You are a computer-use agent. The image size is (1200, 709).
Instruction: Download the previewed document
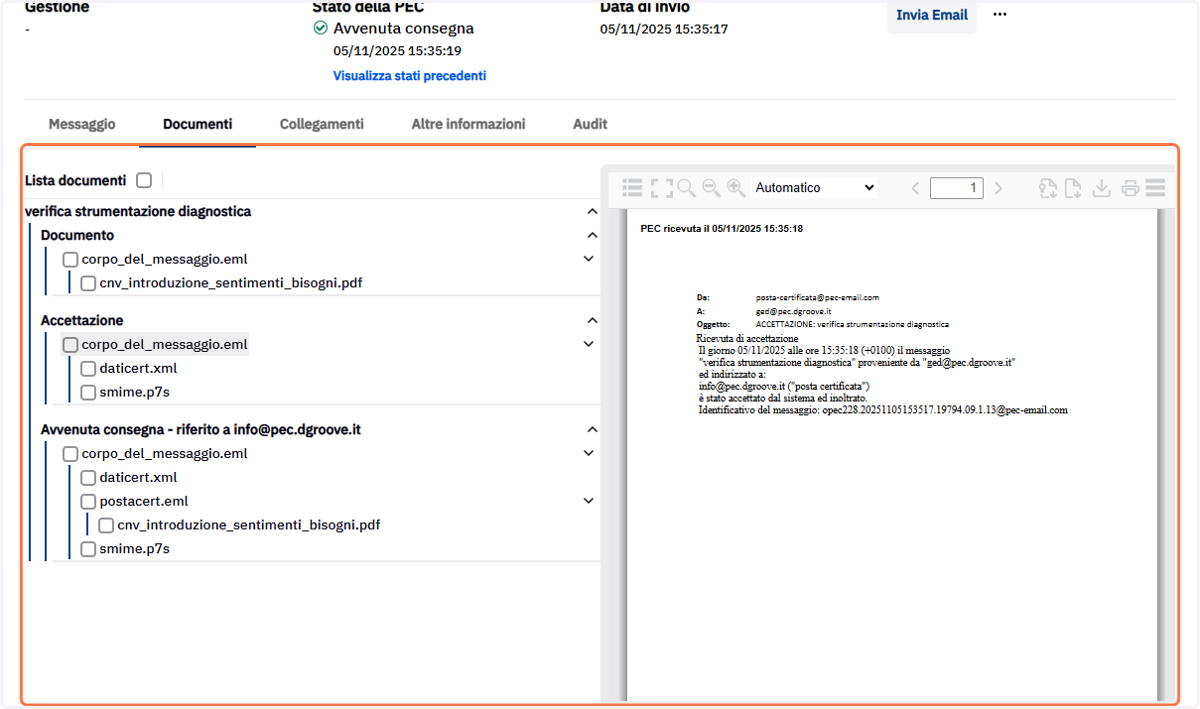tap(1102, 188)
